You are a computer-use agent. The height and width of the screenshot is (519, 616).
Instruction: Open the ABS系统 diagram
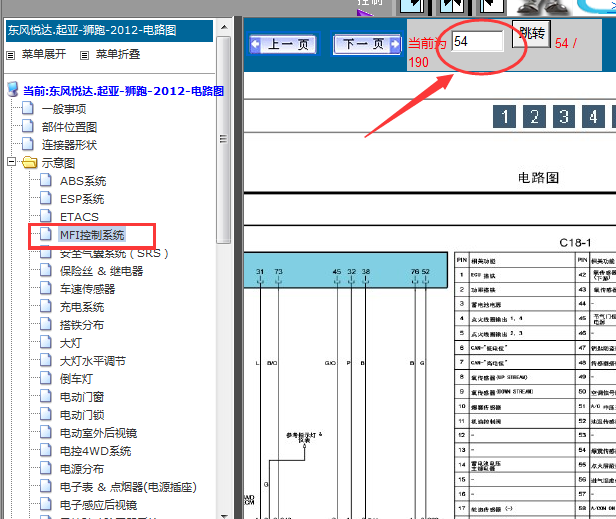[x=83, y=181]
